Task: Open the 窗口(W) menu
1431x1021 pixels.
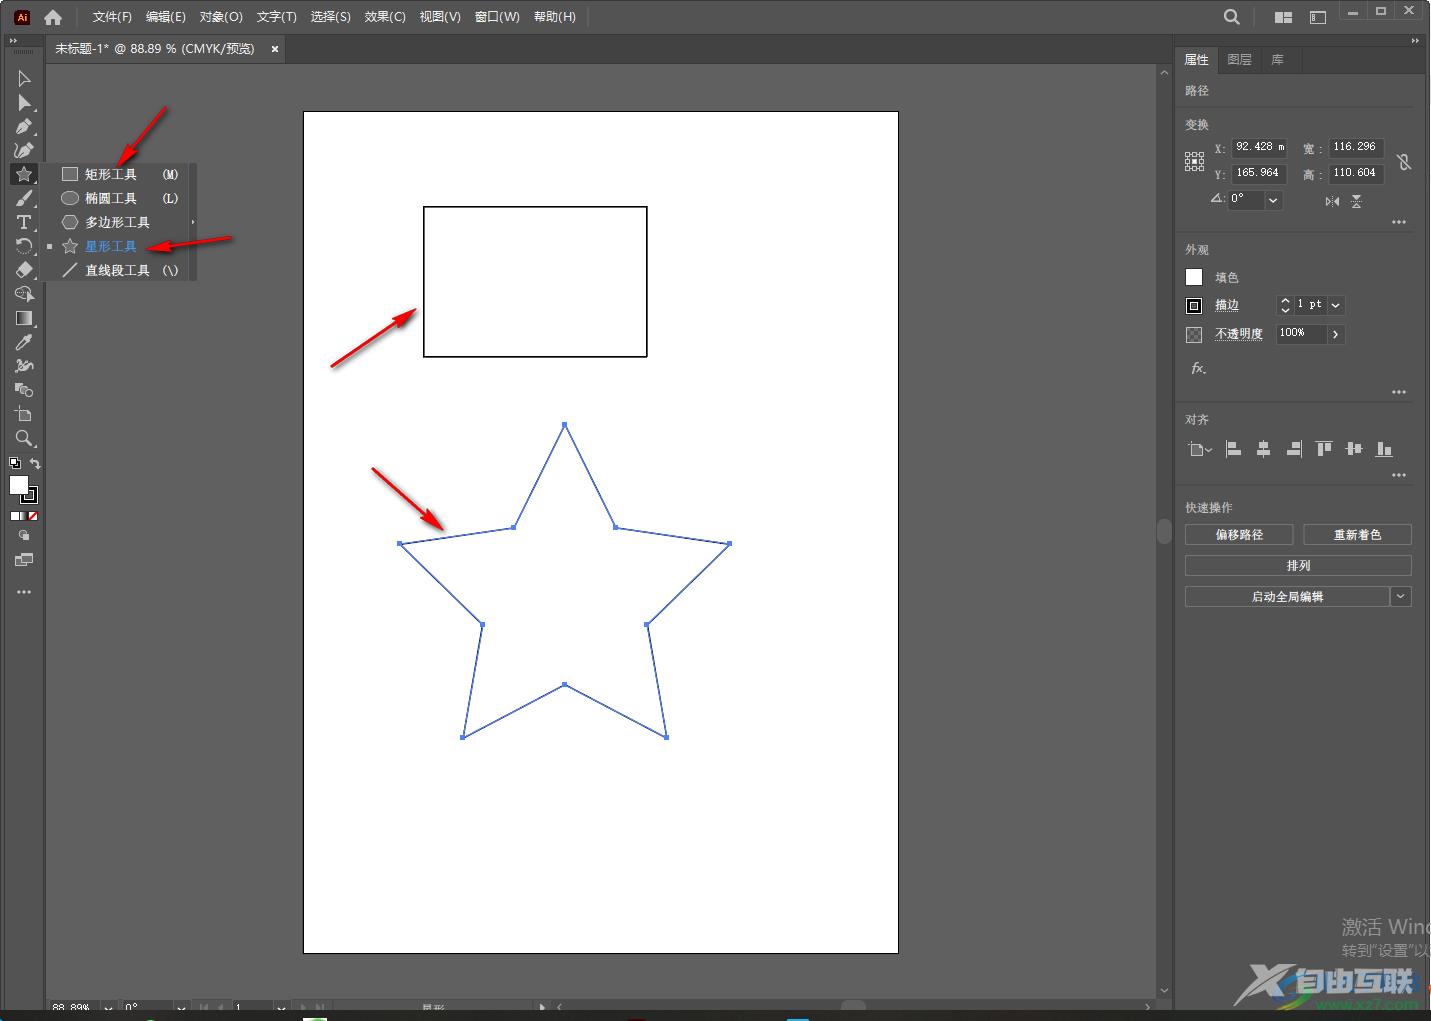Action: [497, 17]
